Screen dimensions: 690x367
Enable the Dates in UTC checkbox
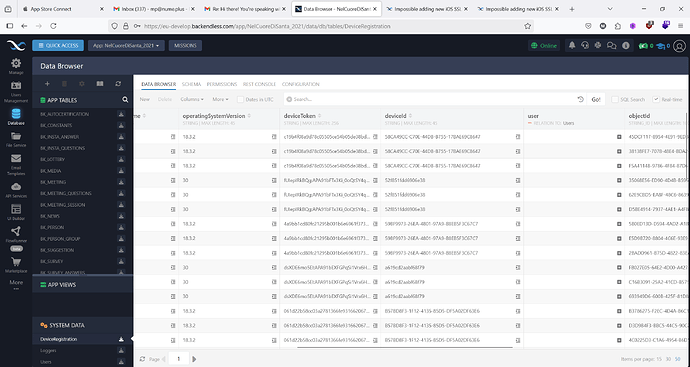click(x=240, y=99)
